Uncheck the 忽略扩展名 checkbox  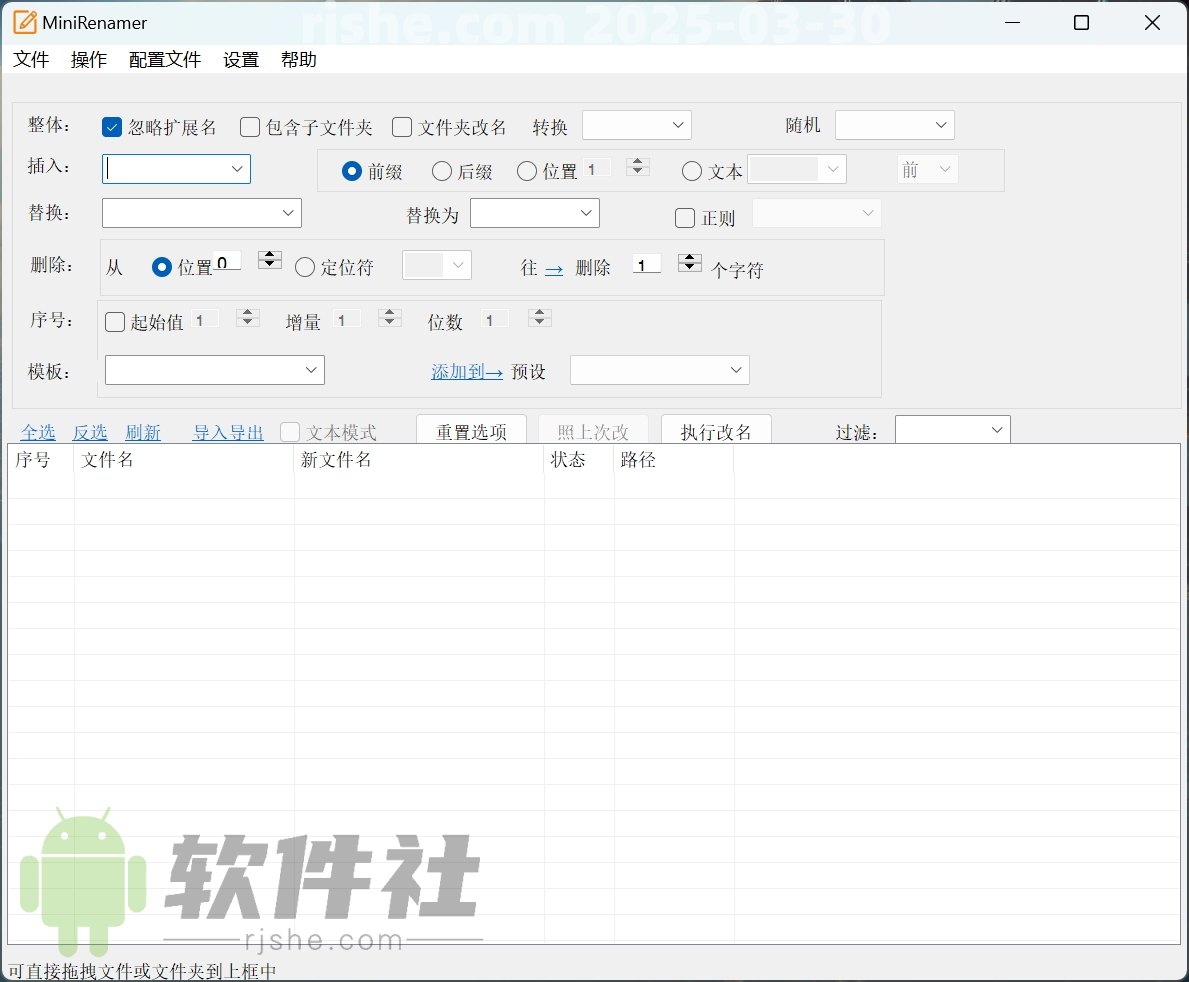coord(112,127)
